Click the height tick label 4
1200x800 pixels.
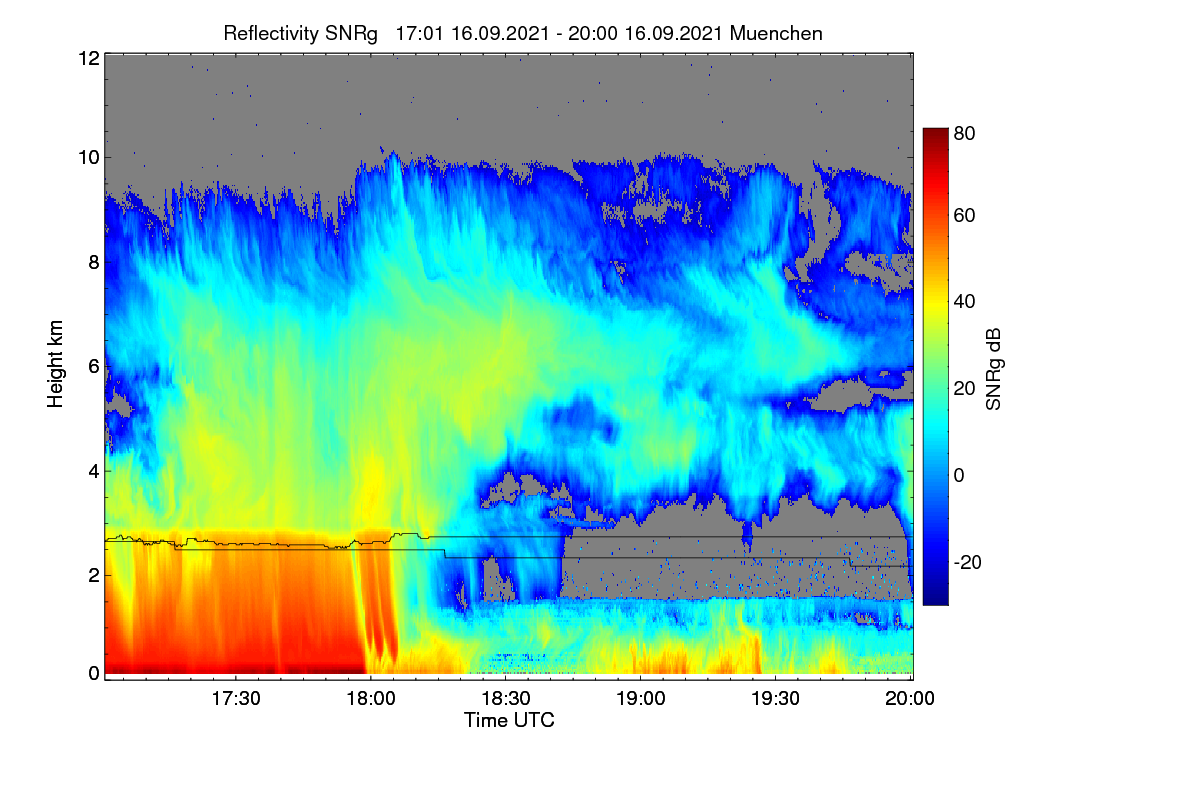coord(93,471)
